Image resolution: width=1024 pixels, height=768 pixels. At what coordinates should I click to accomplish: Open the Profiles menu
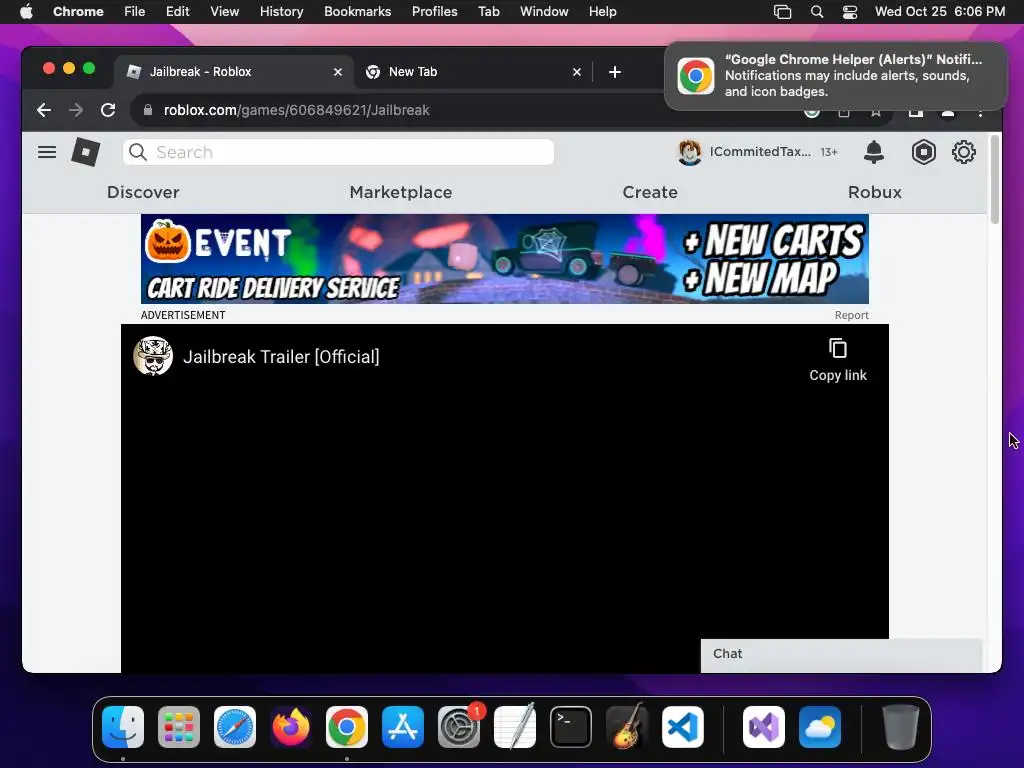434,12
